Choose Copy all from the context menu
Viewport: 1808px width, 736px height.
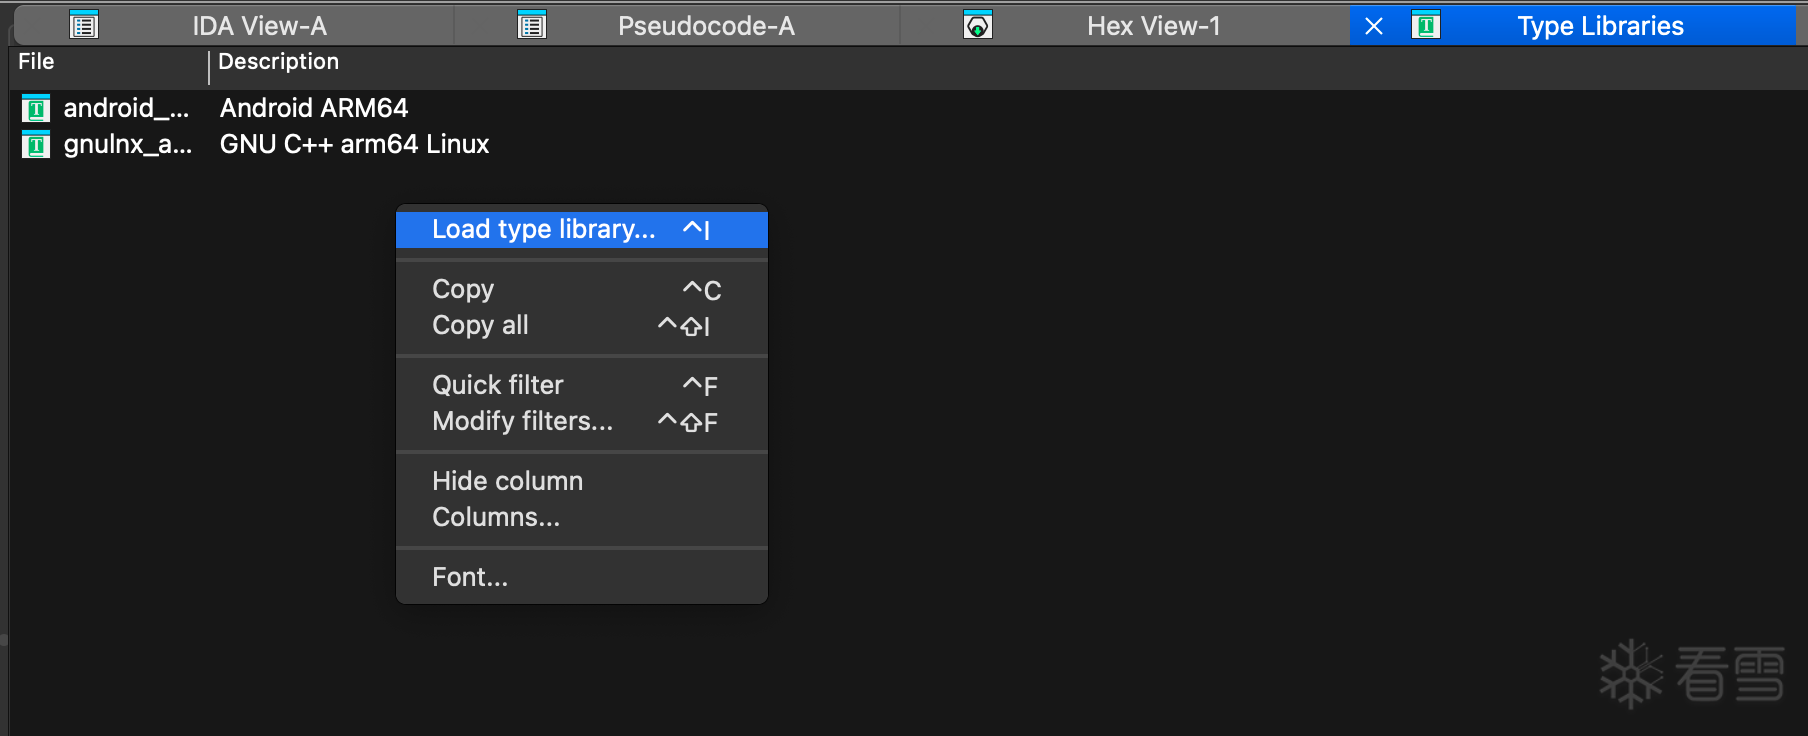pos(480,325)
